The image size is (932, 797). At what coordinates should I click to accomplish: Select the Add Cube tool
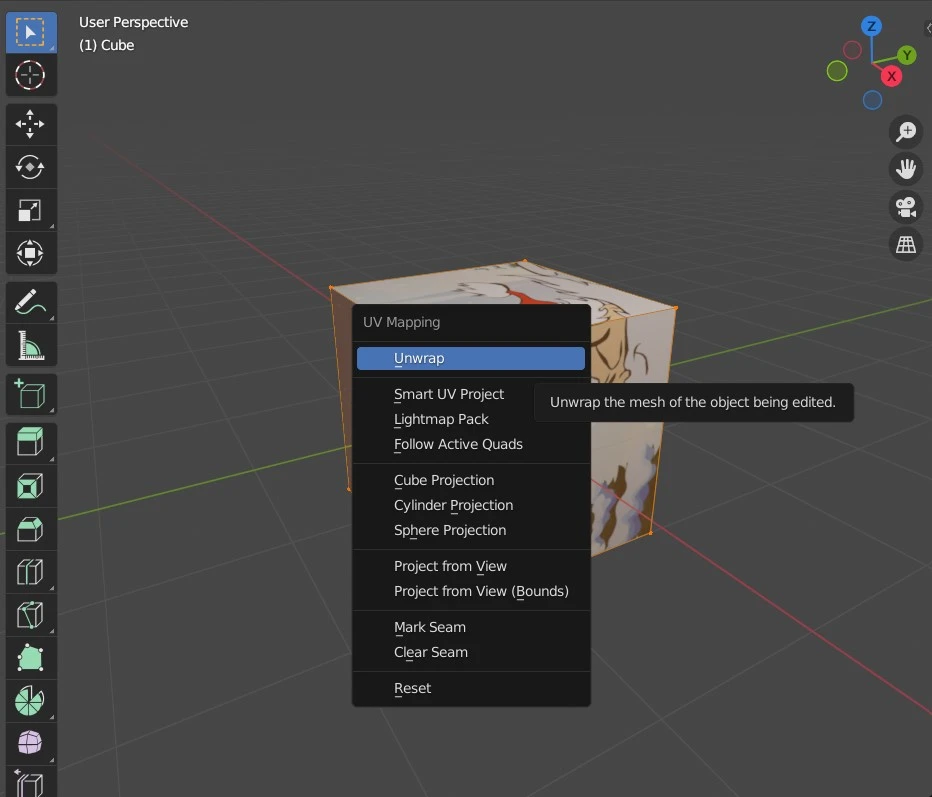pyautogui.click(x=31, y=394)
